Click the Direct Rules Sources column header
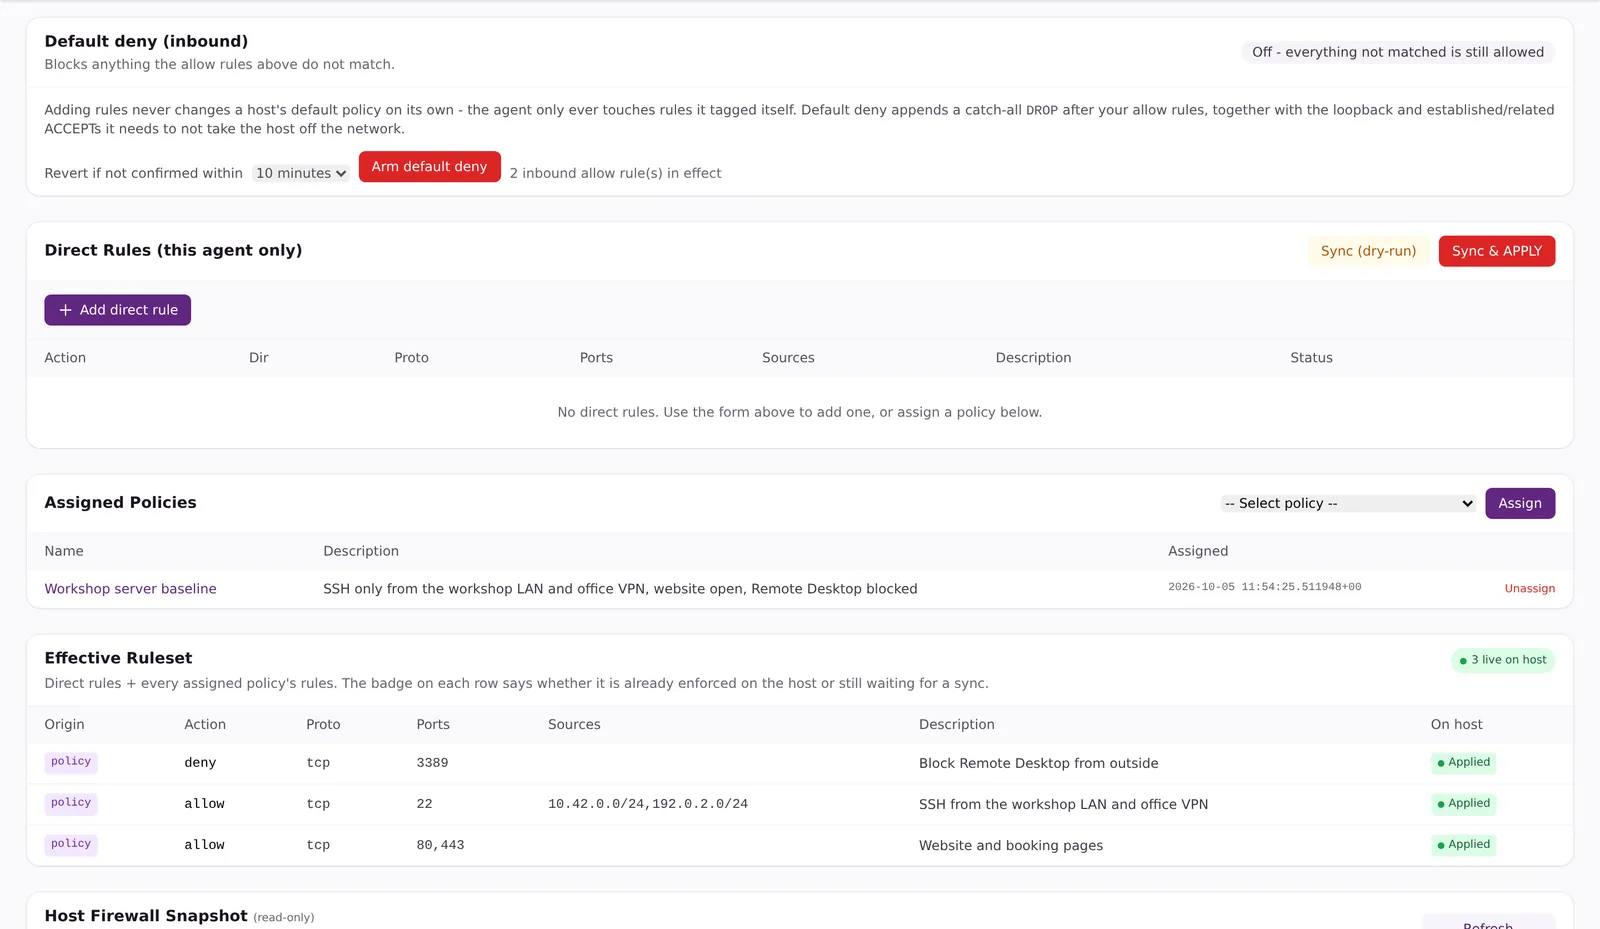Viewport: 1600px width, 929px height. [788, 358]
